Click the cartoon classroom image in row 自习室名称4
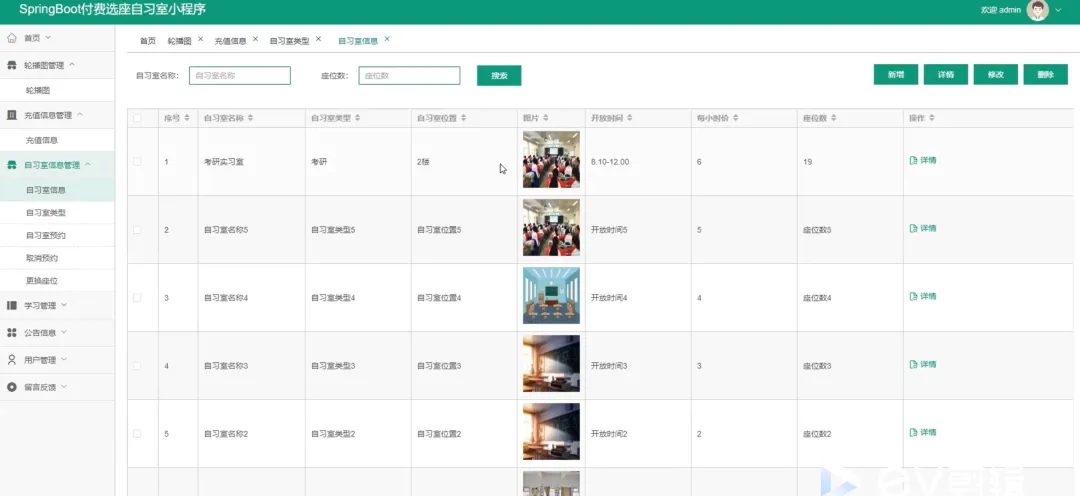Image resolution: width=1080 pixels, height=496 pixels. tap(551, 296)
